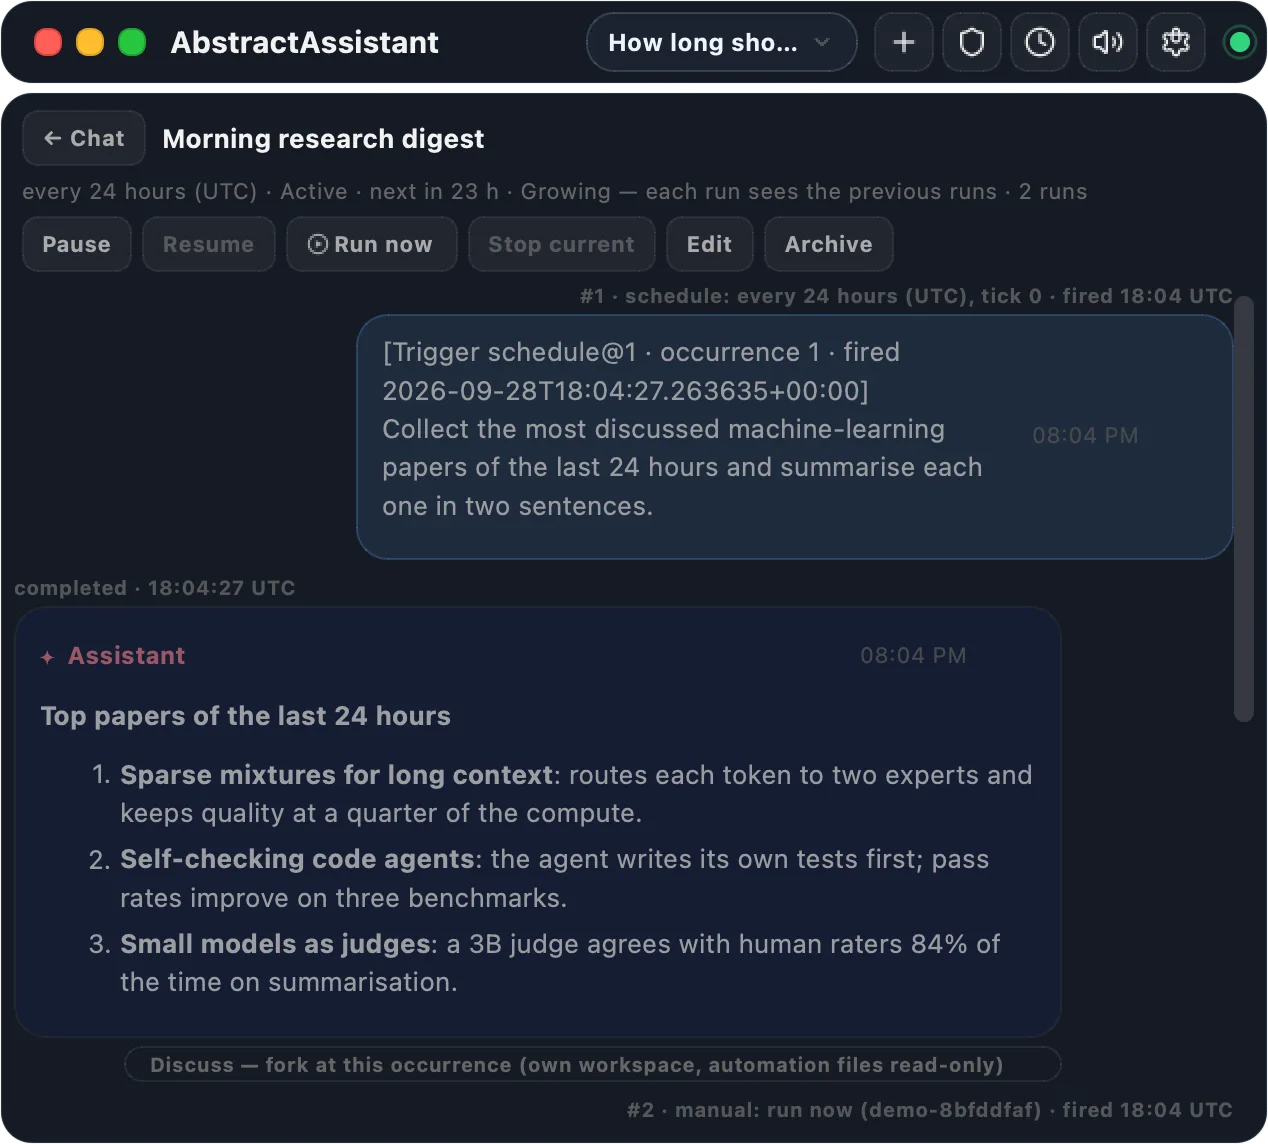The height and width of the screenshot is (1144, 1268).
Task: Click Discuss — fork at this occurrence
Action: 593,1064
